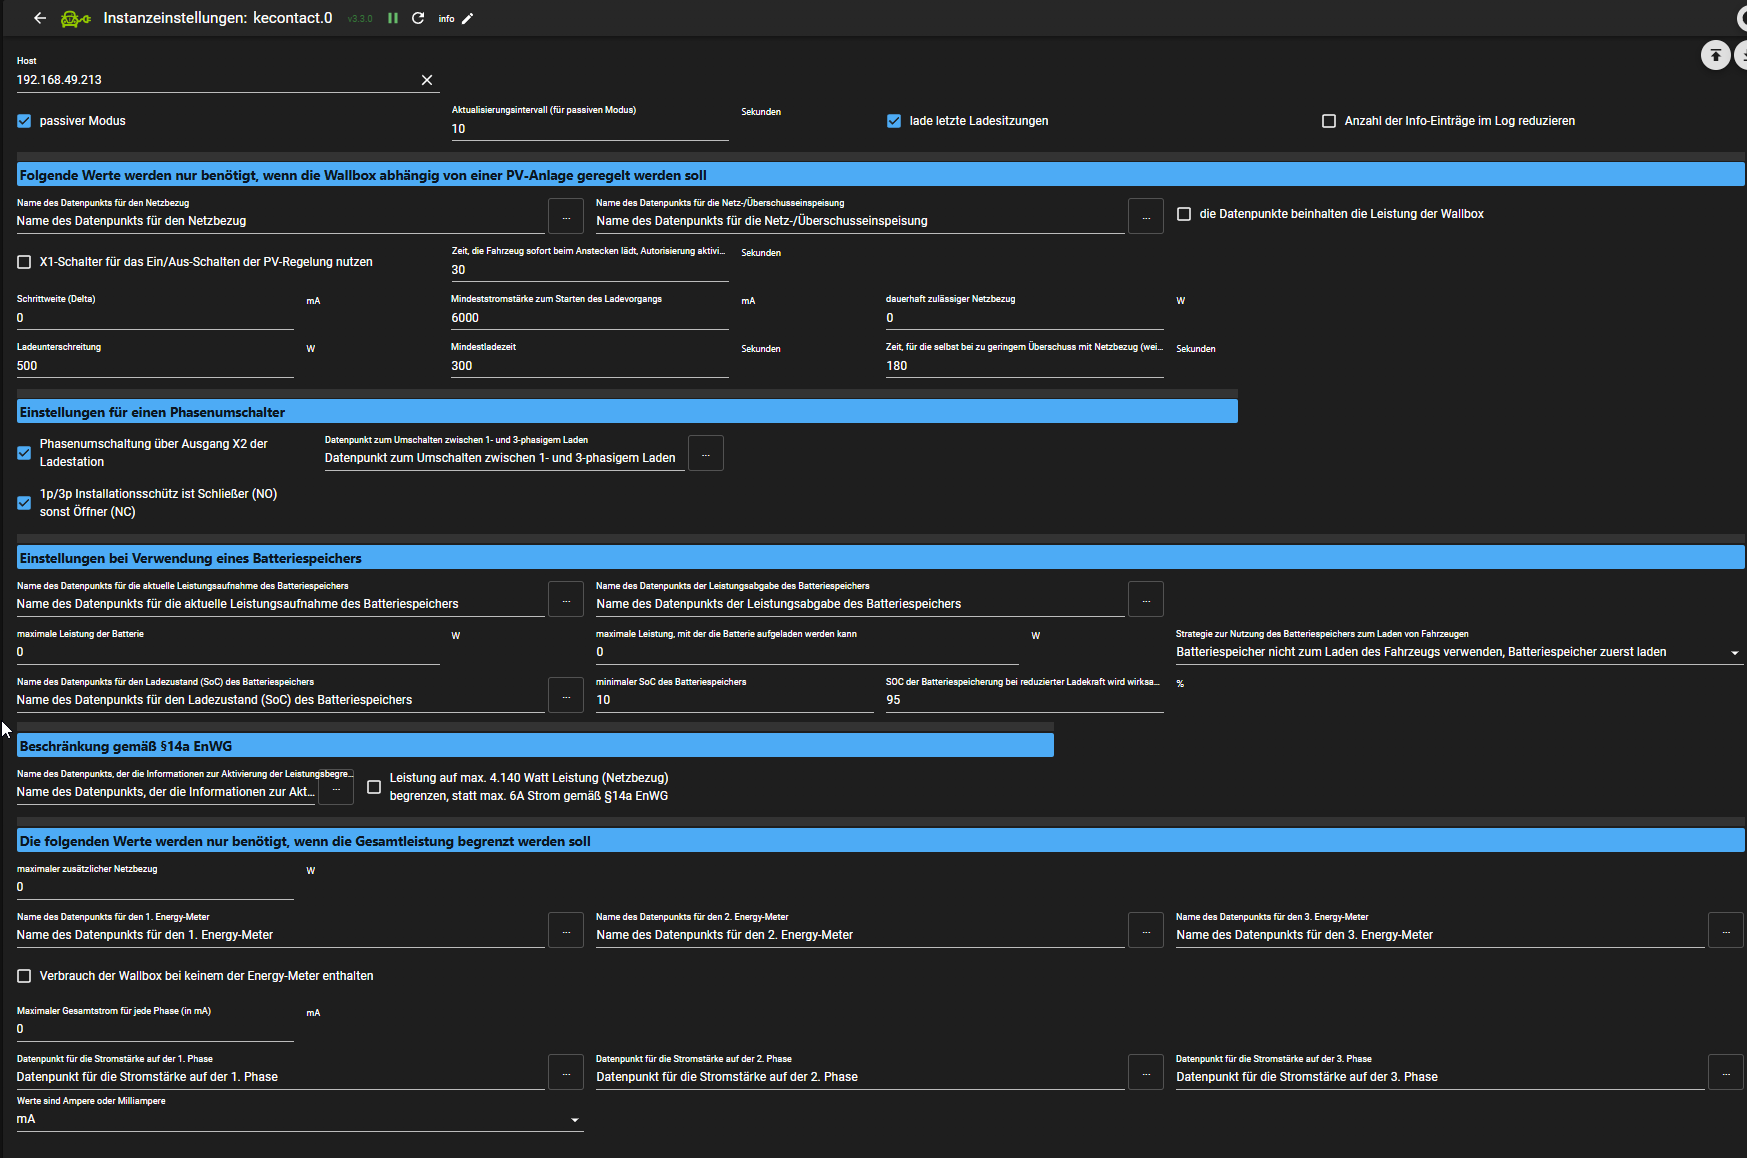Click the back arrow in the header
1747x1158 pixels.
(x=40, y=18)
